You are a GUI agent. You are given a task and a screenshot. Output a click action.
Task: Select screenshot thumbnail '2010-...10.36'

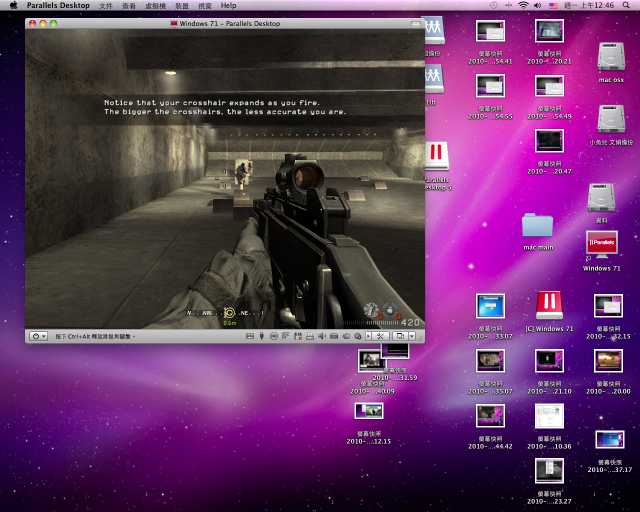pyautogui.click(x=549, y=416)
